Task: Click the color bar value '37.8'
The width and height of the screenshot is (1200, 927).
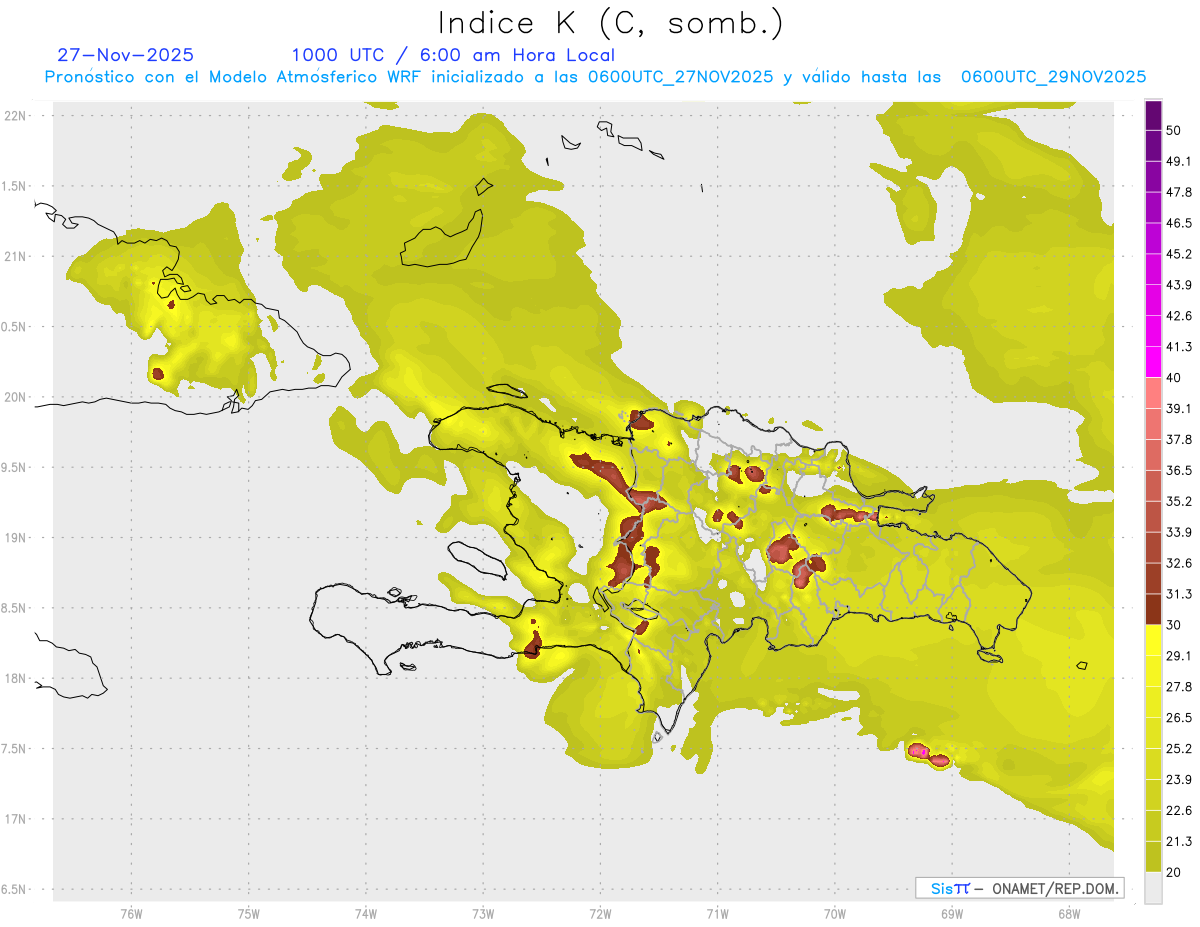Action: [1179, 439]
